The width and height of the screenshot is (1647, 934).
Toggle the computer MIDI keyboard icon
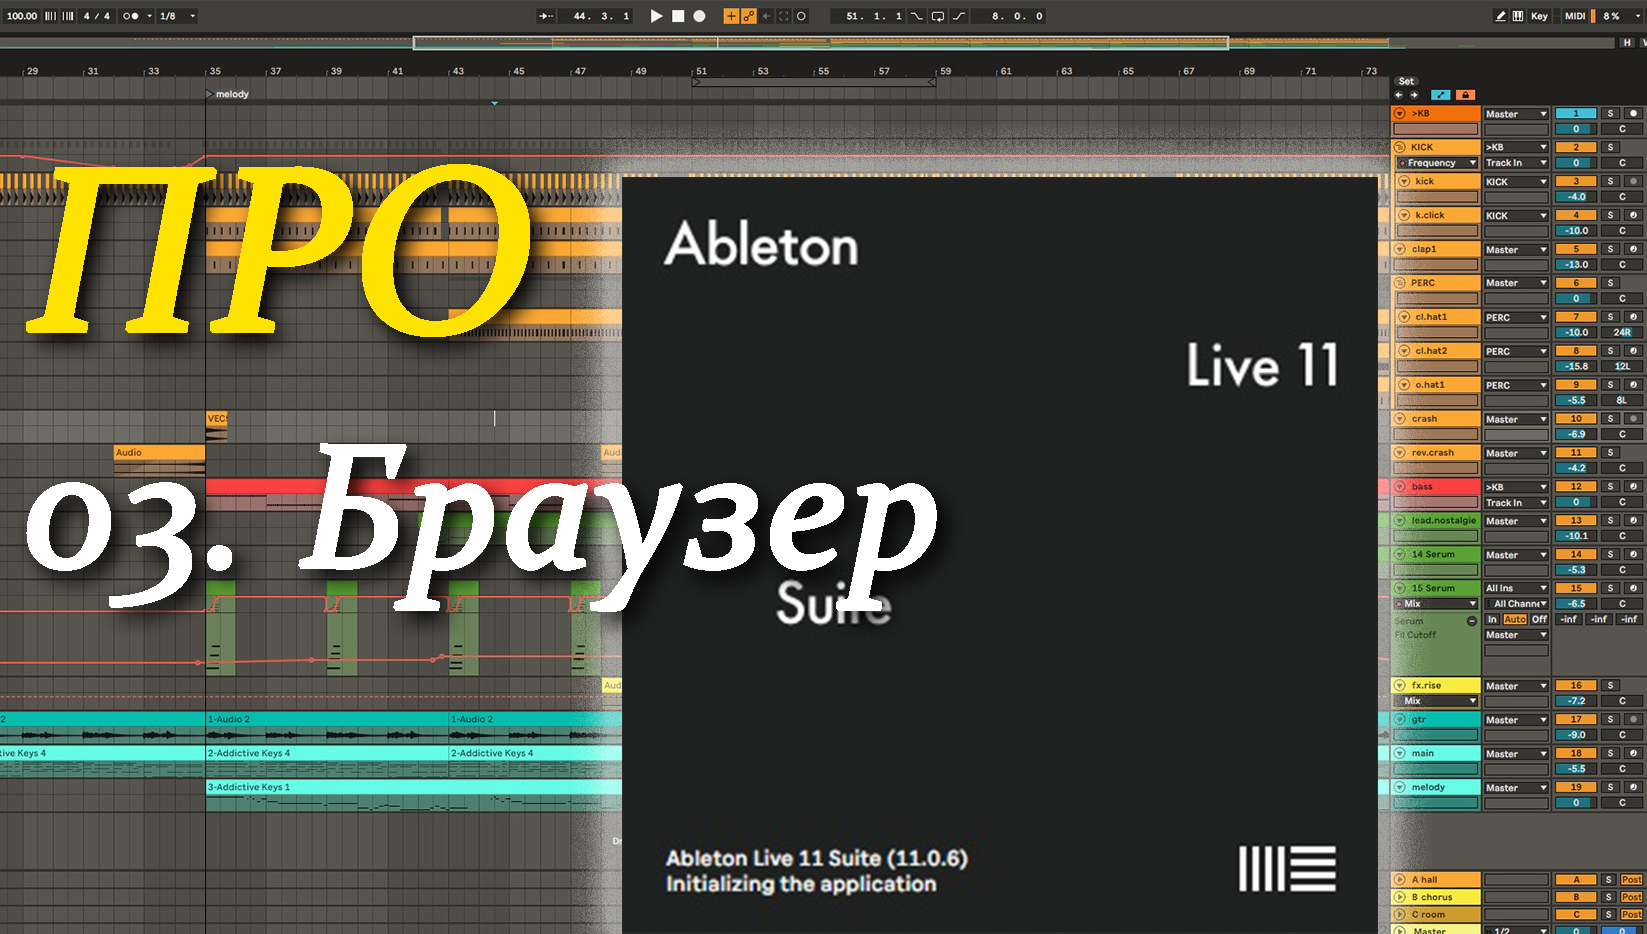1518,16
